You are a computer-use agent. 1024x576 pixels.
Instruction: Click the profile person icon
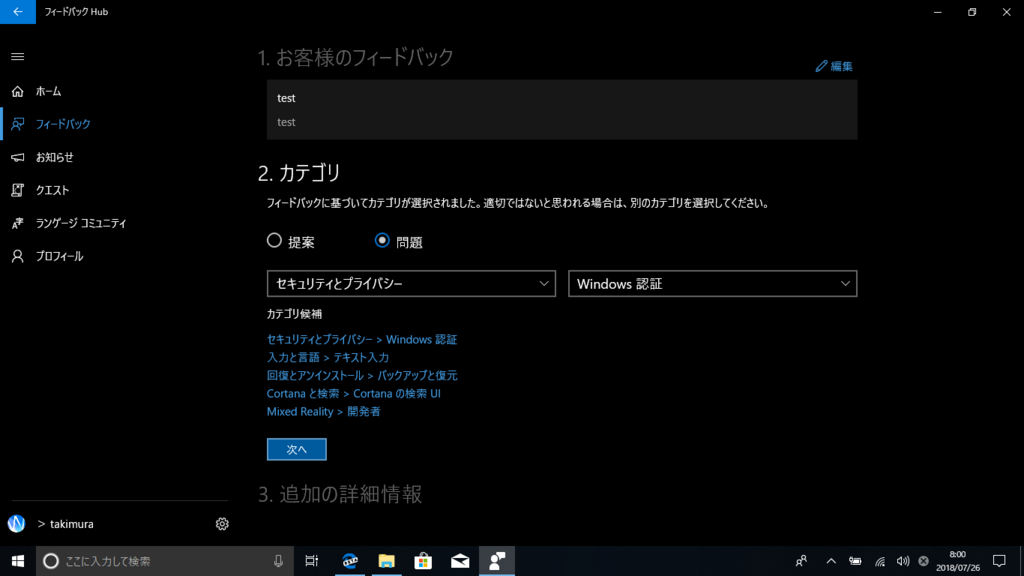[18, 256]
